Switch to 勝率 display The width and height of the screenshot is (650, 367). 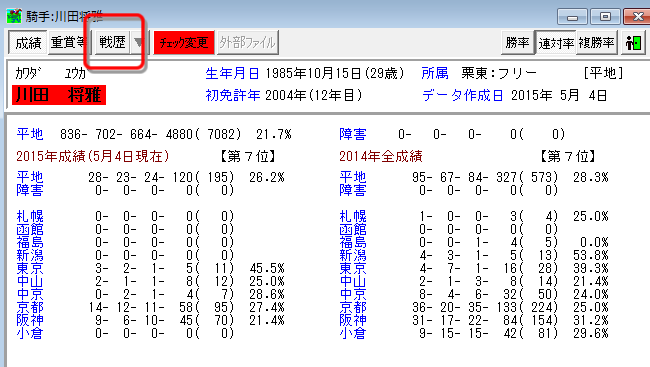(x=517, y=43)
